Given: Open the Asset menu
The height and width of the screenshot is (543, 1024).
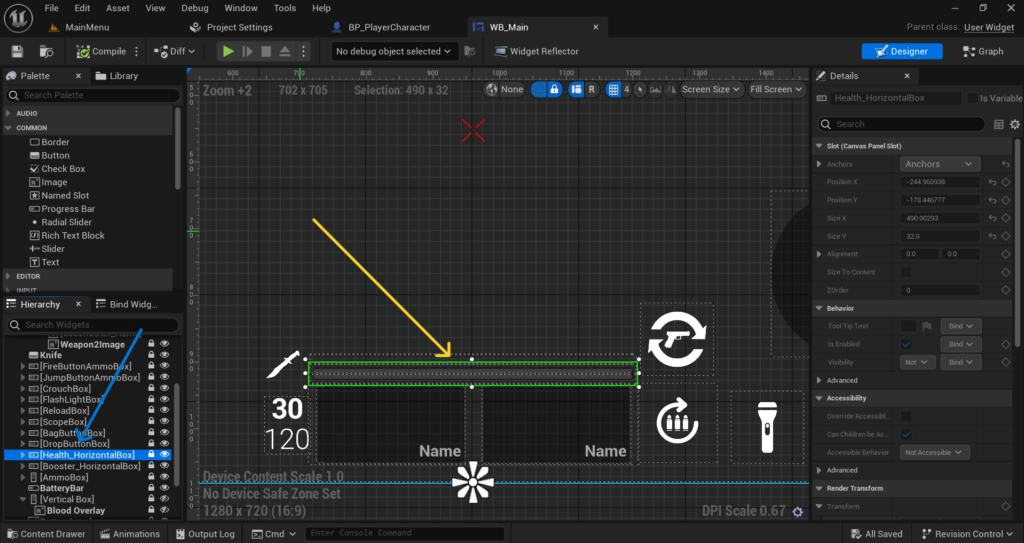Looking at the screenshot, I should (118, 8).
